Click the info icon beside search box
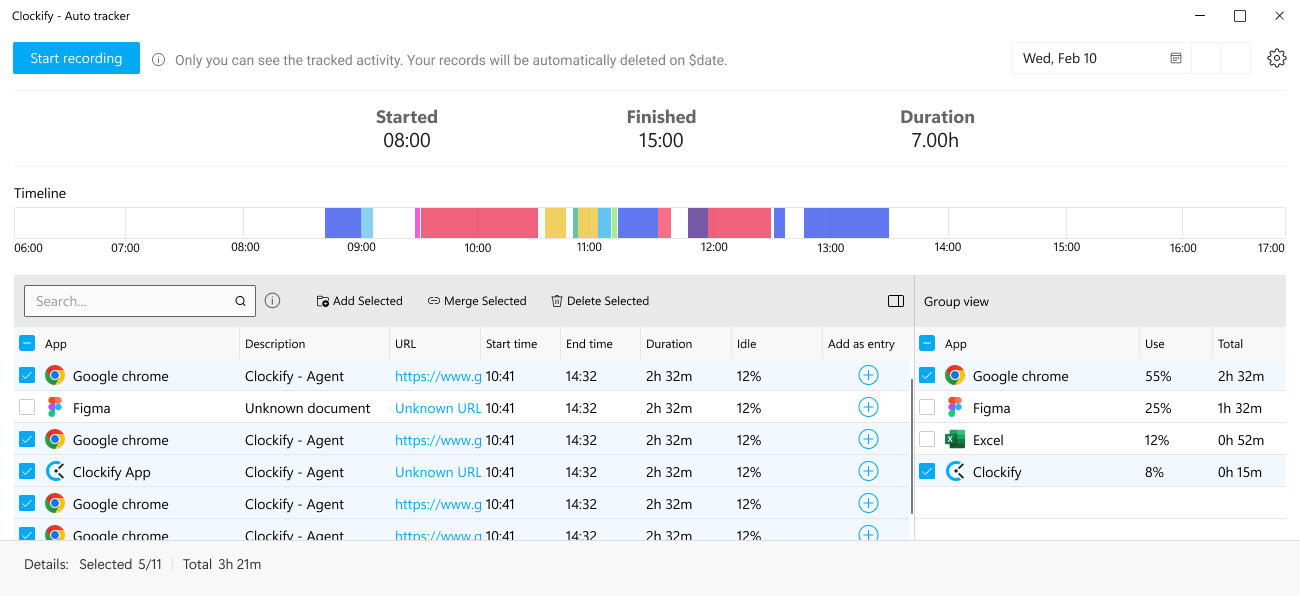This screenshot has width=1300, height=596. point(272,301)
